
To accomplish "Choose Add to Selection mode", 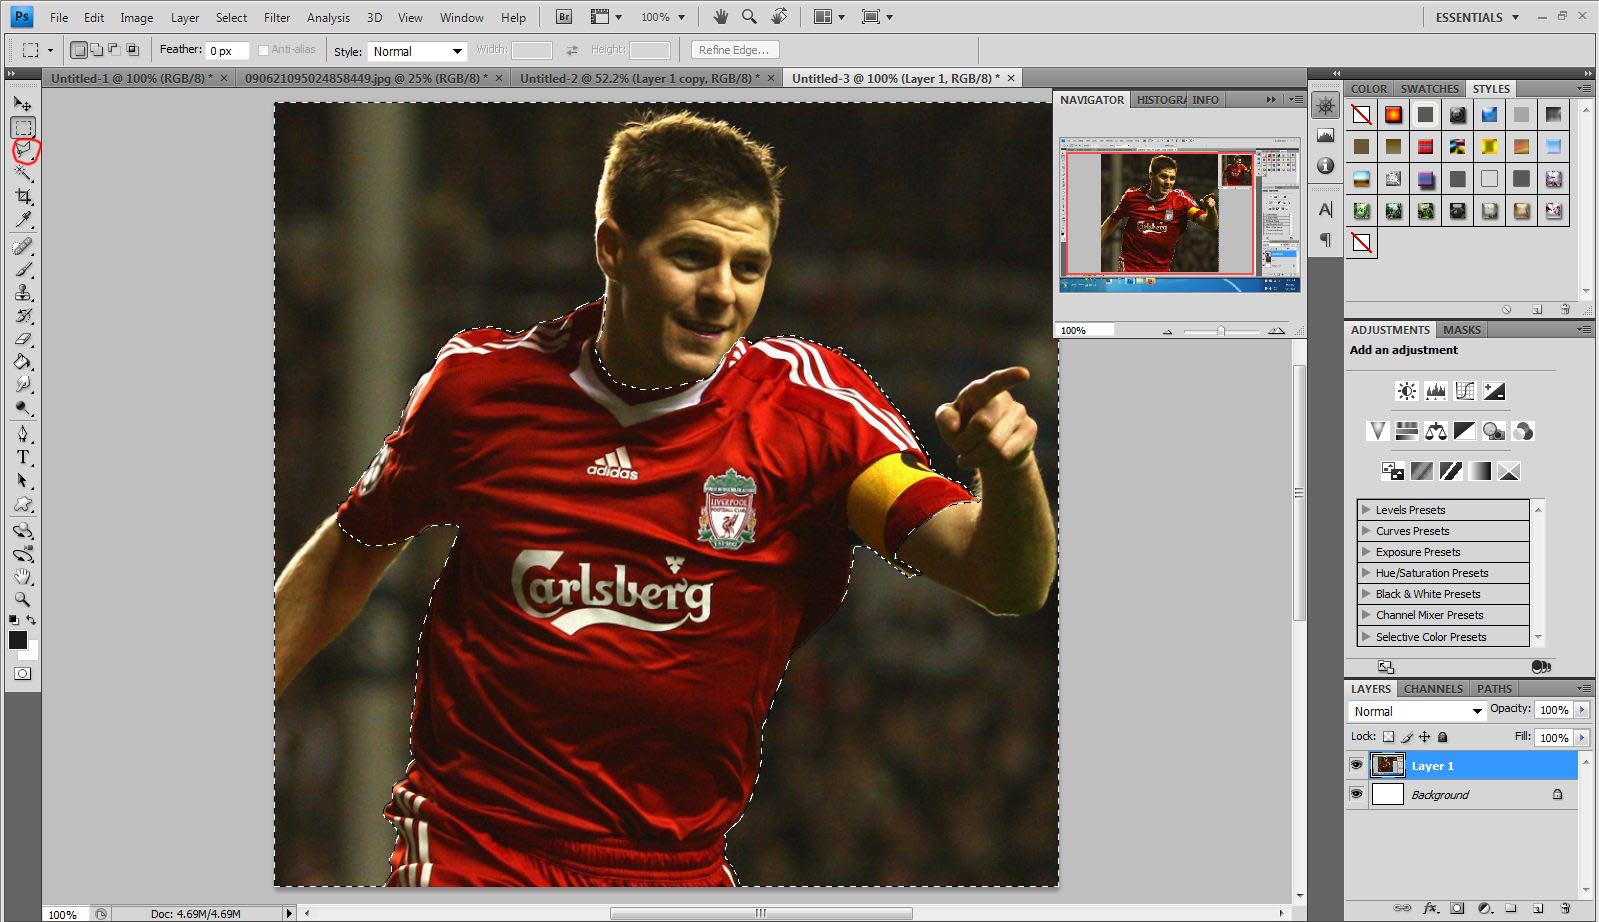I will pos(96,50).
